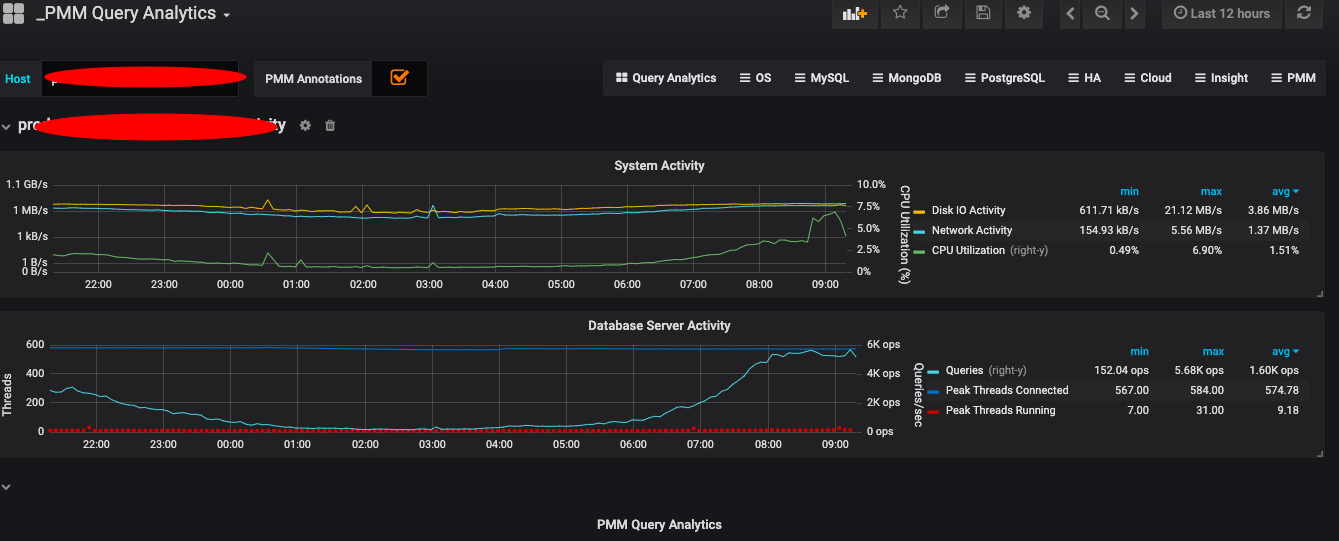The height and width of the screenshot is (541, 1339).
Task: Click the 1.51% CPU avg value
Action: [1283, 250]
